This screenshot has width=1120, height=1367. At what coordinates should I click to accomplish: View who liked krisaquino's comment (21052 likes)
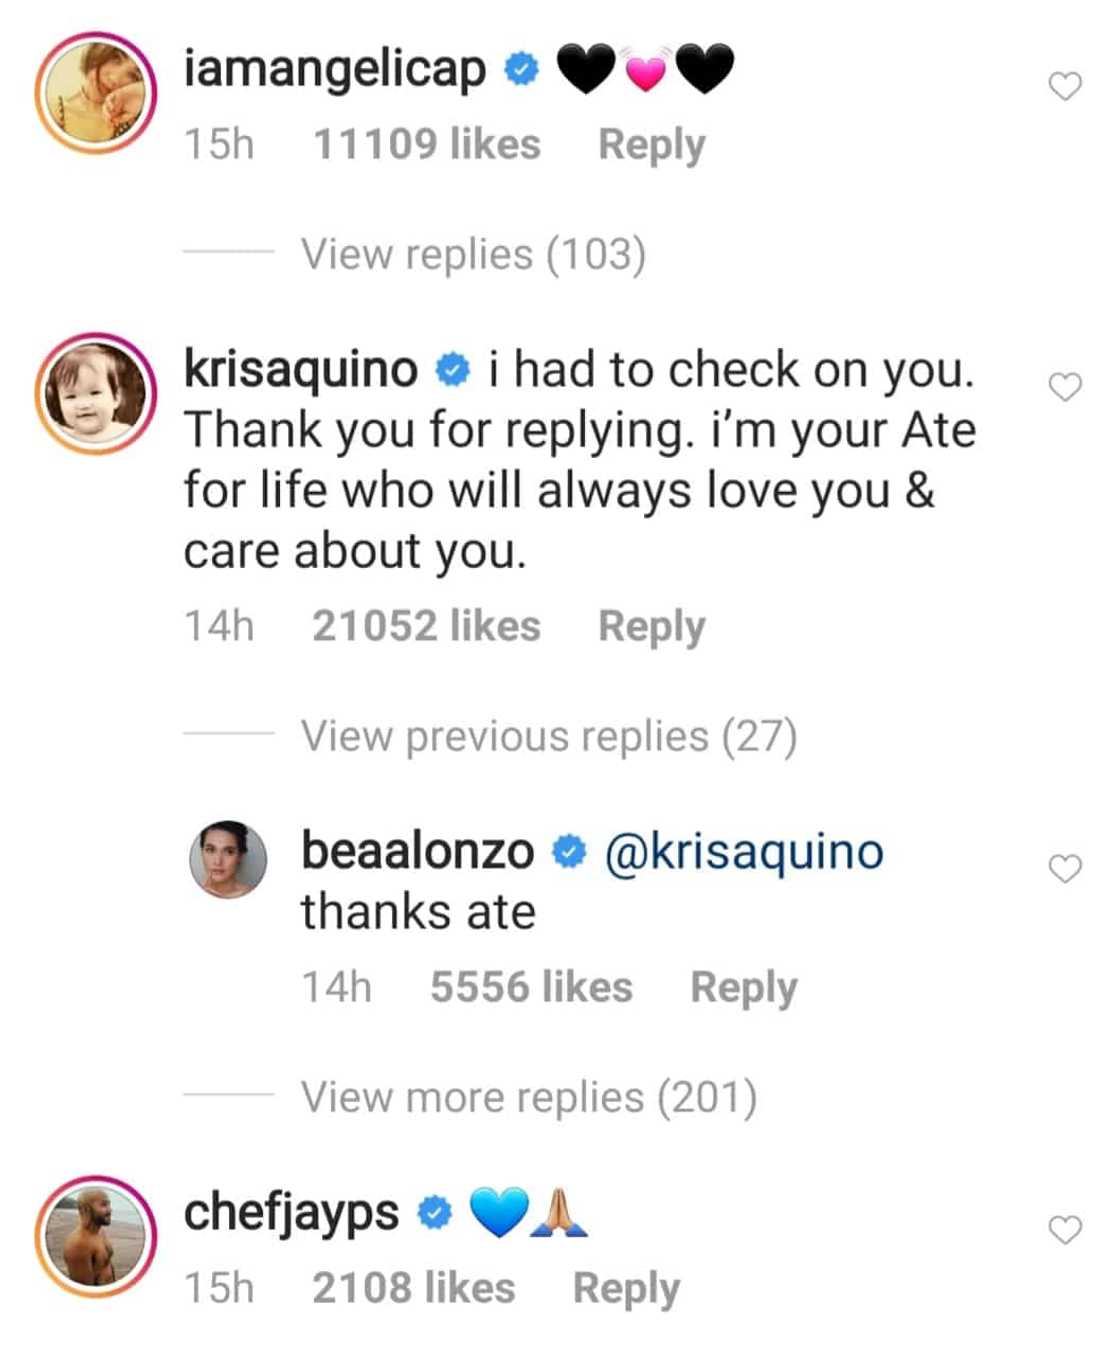[x=426, y=627]
